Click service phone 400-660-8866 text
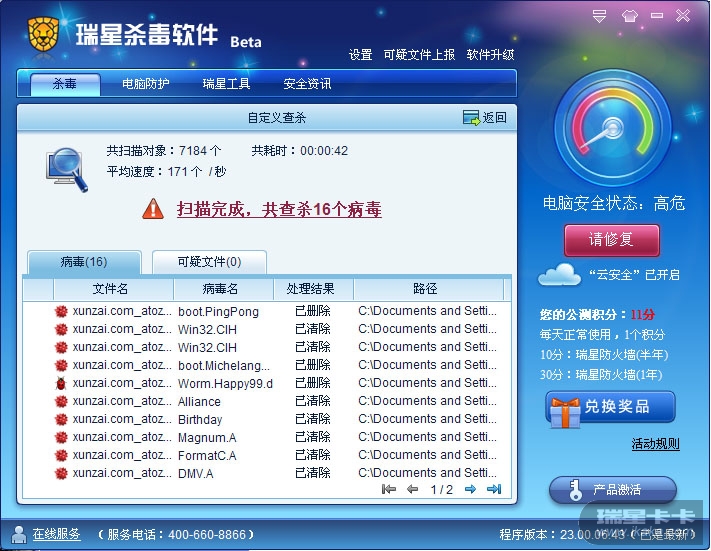Screen dimensions: 711x551 tap(176, 534)
